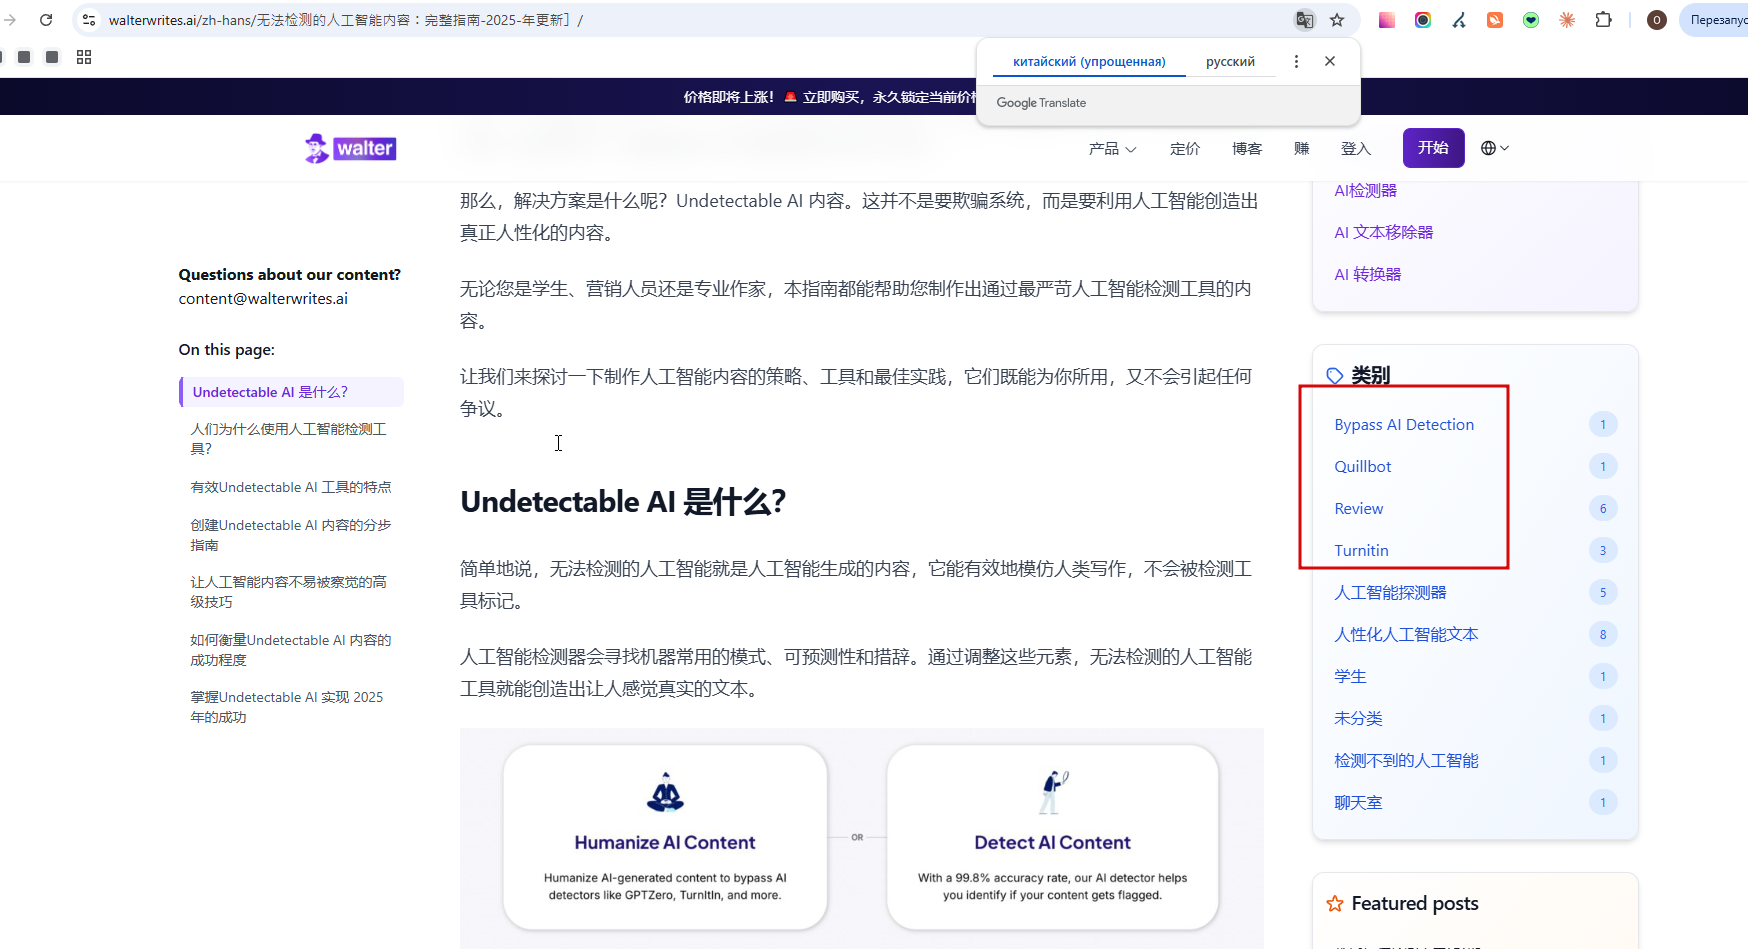Screen dimensions: 1748x949
Task: Open the AI检测器 sidebar link
Action: (1365, 191)
